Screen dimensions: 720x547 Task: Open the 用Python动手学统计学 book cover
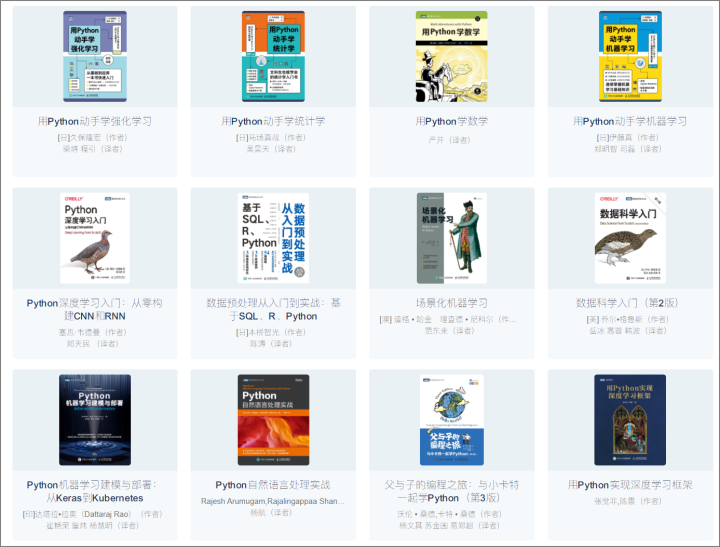pyautogui.click(x=273, y=56)
